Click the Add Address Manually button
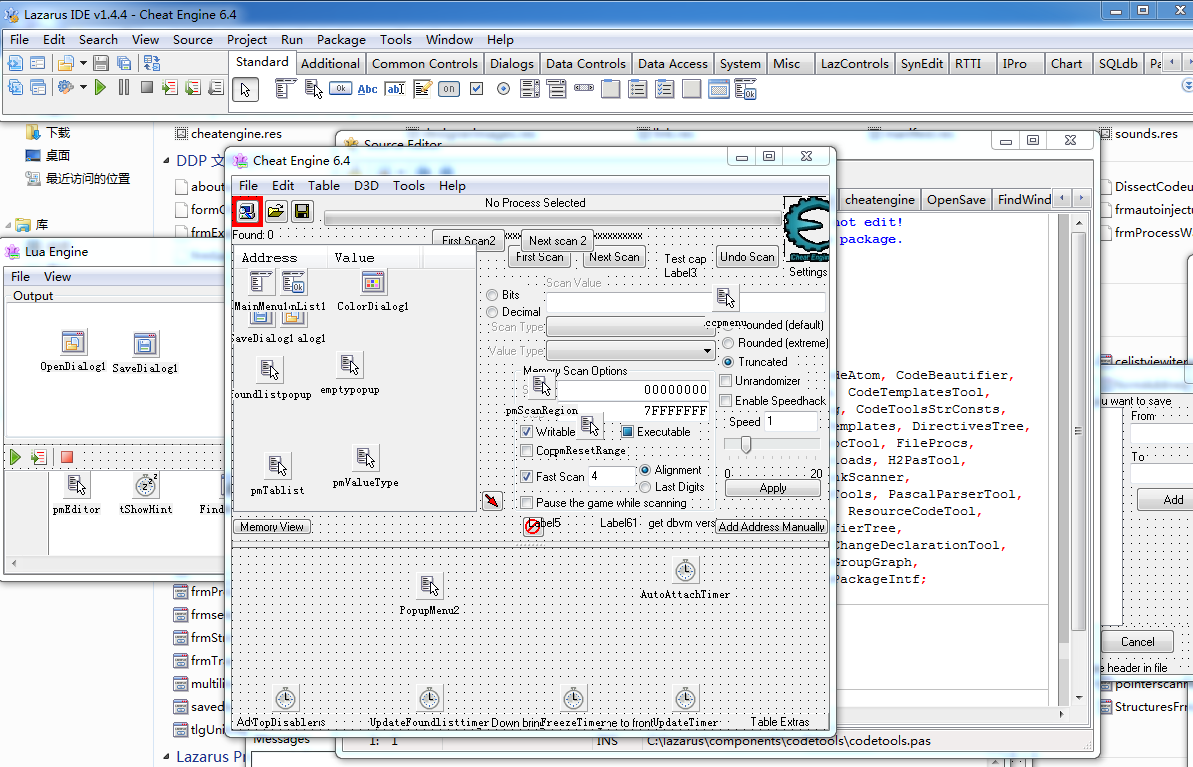The width and height of the screenshot is (1193, 767). (771, 527)
